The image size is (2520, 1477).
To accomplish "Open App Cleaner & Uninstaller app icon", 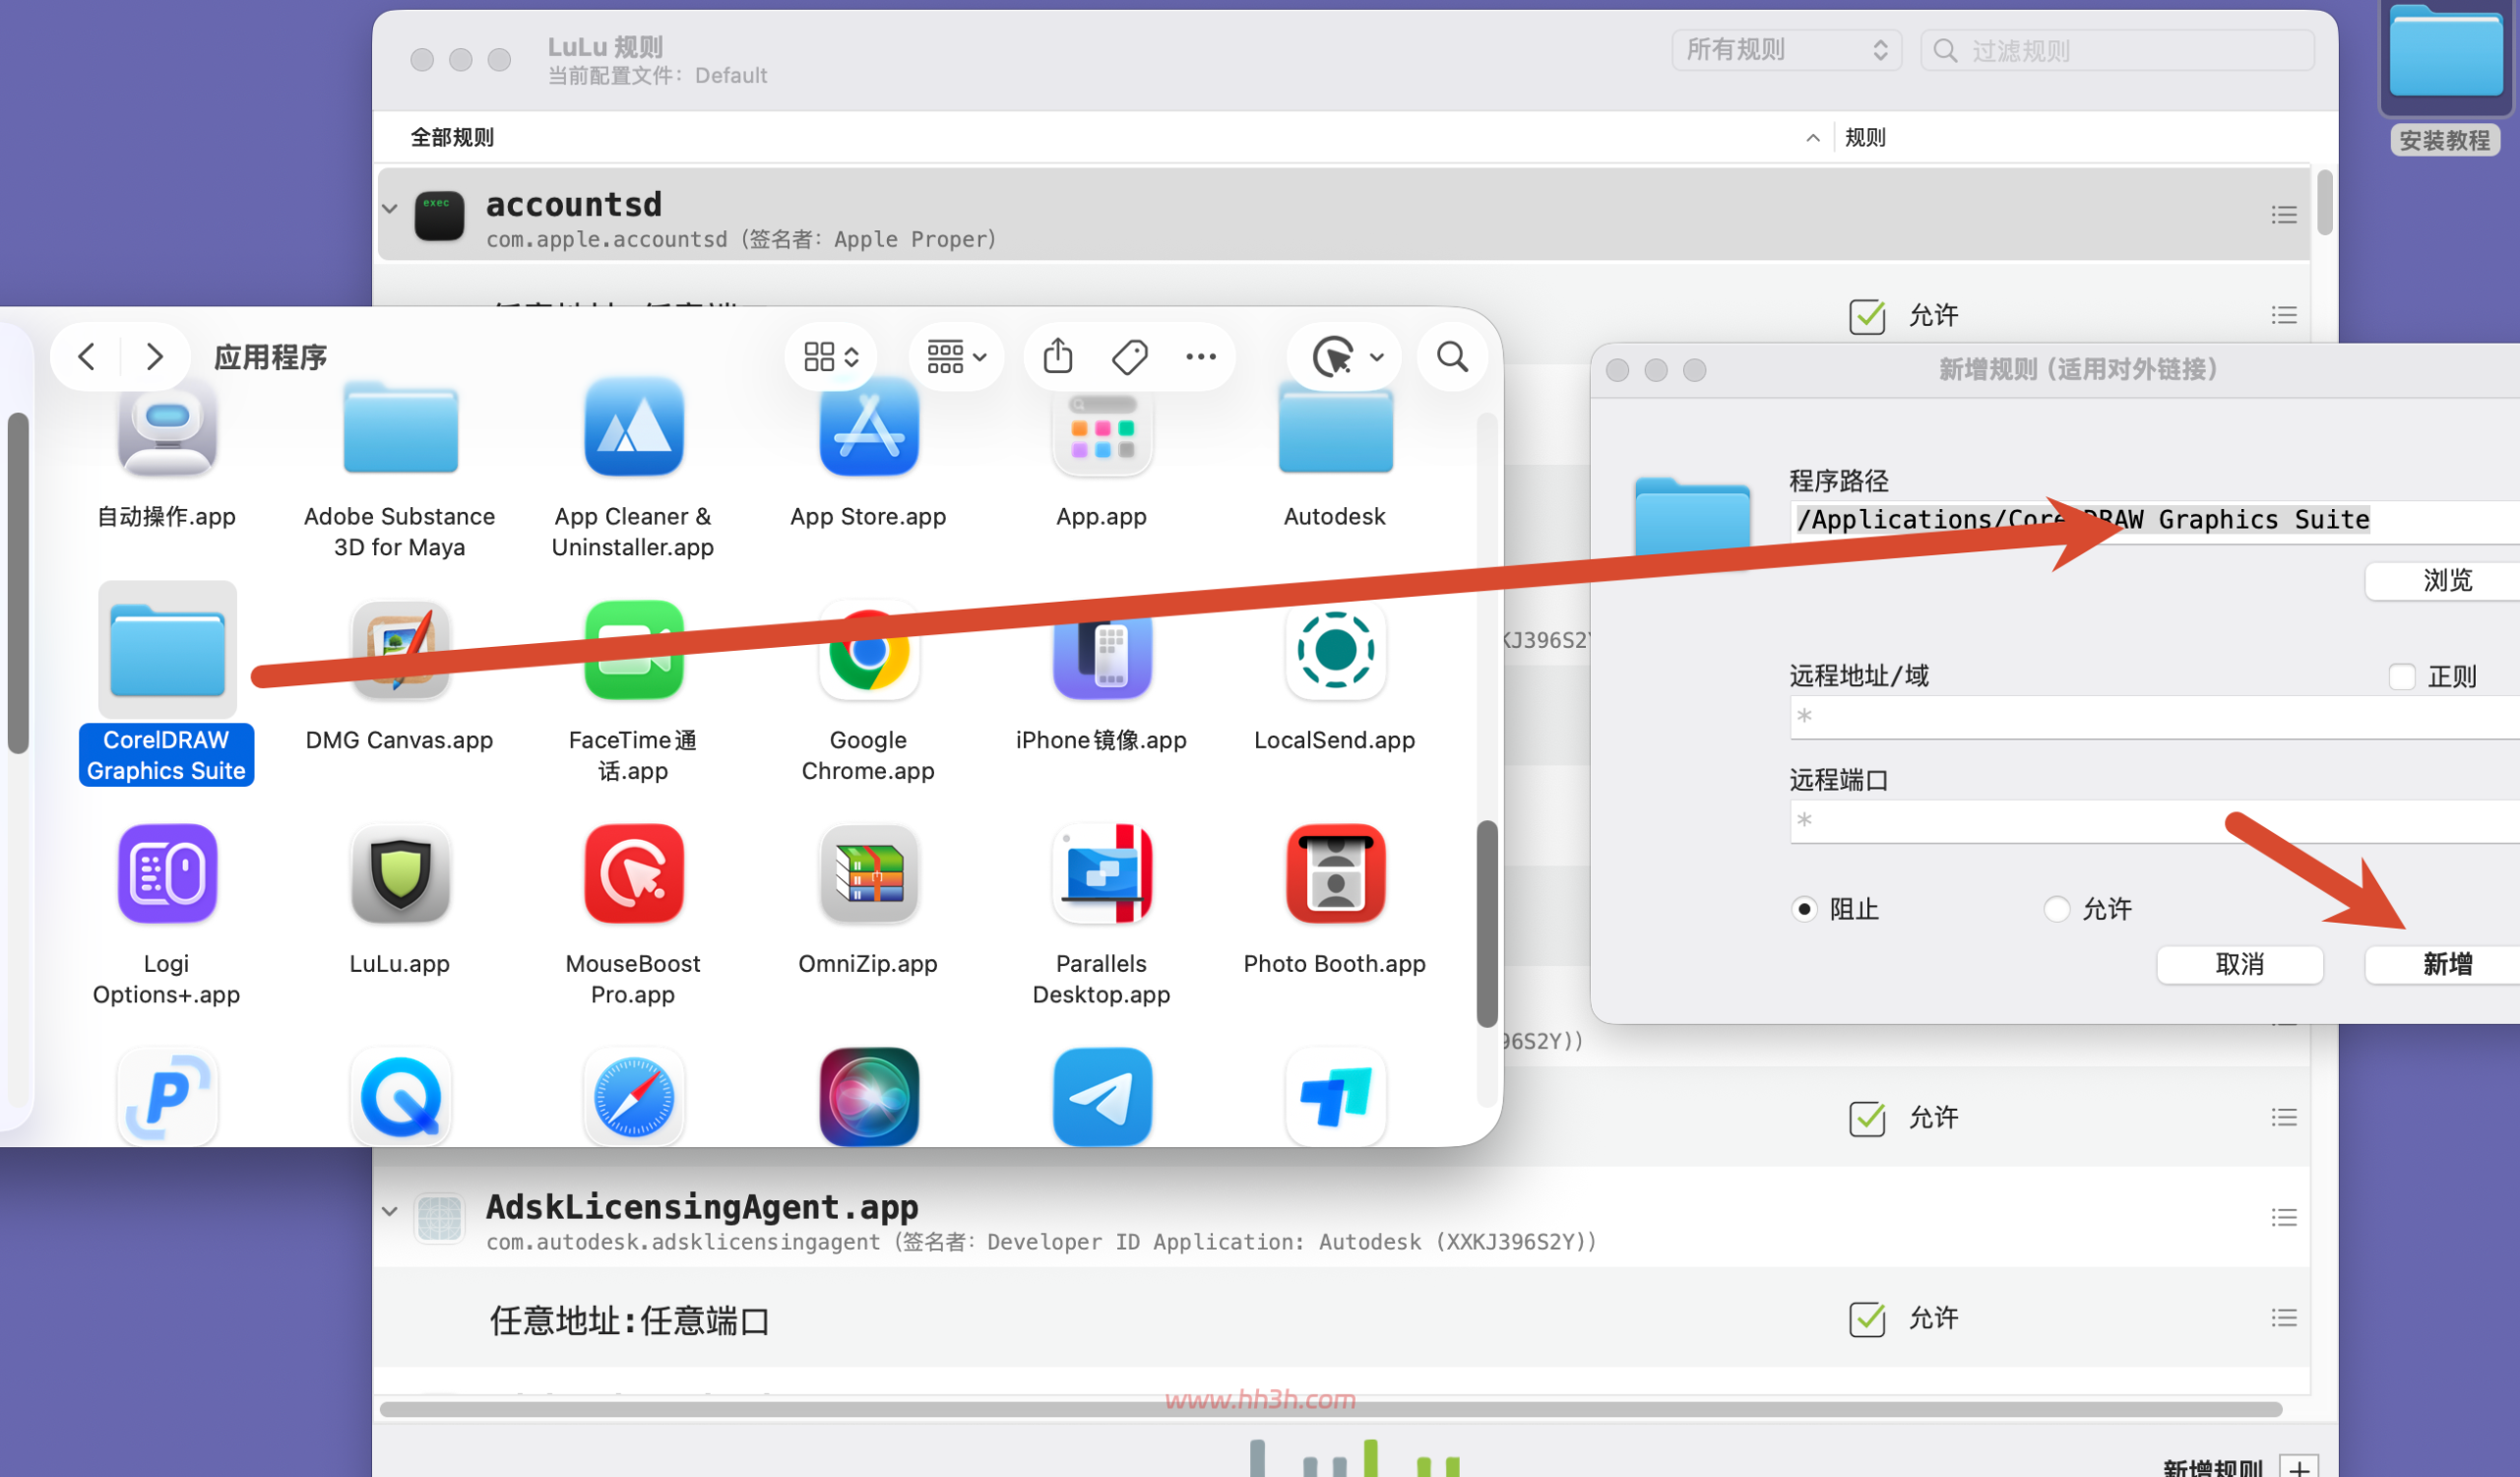I will point(634,428).
